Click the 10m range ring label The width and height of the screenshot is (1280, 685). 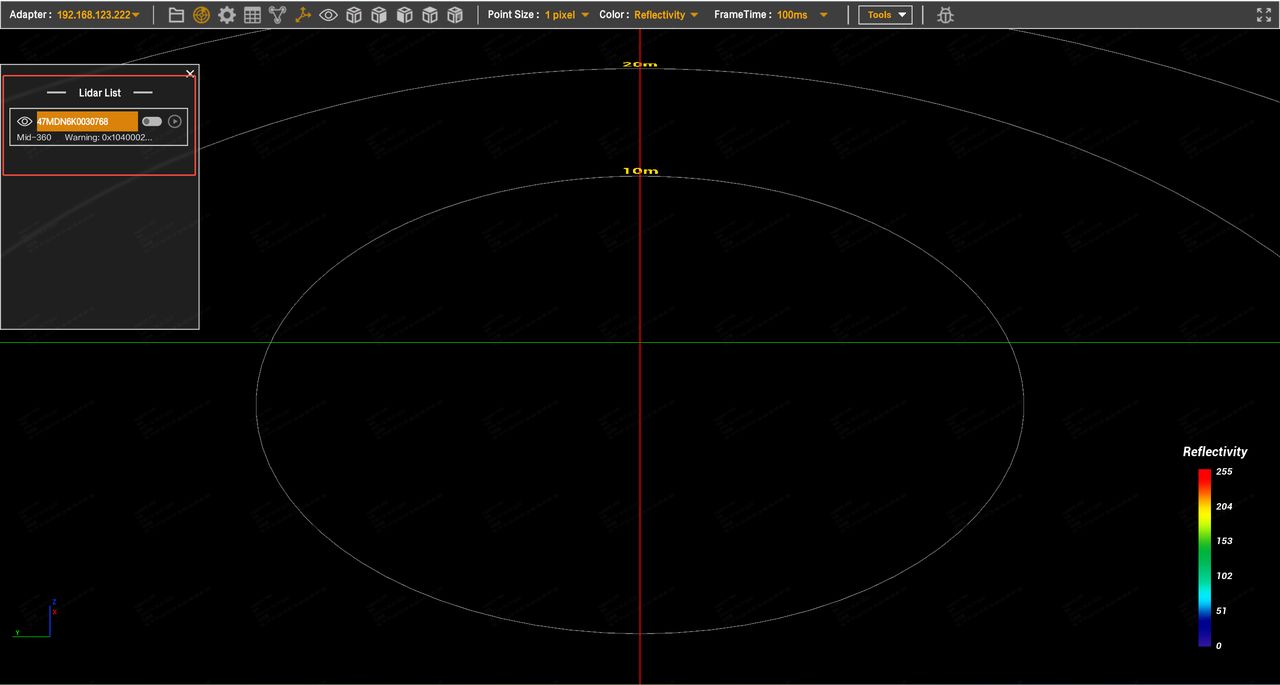(x=640, y=171)
